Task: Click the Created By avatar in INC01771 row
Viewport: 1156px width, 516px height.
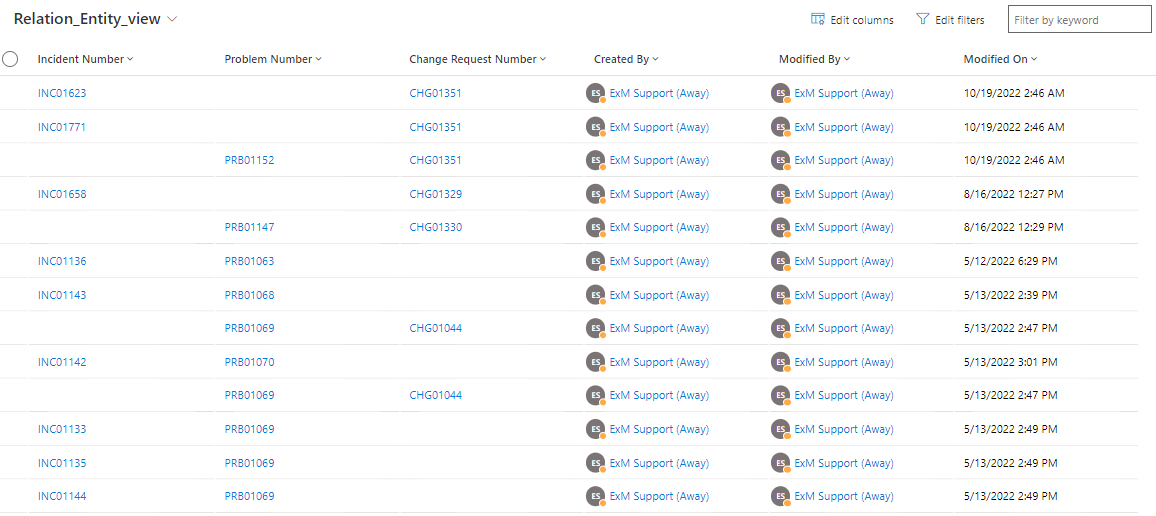Action: pyautogui.click(x=595, y=127)
